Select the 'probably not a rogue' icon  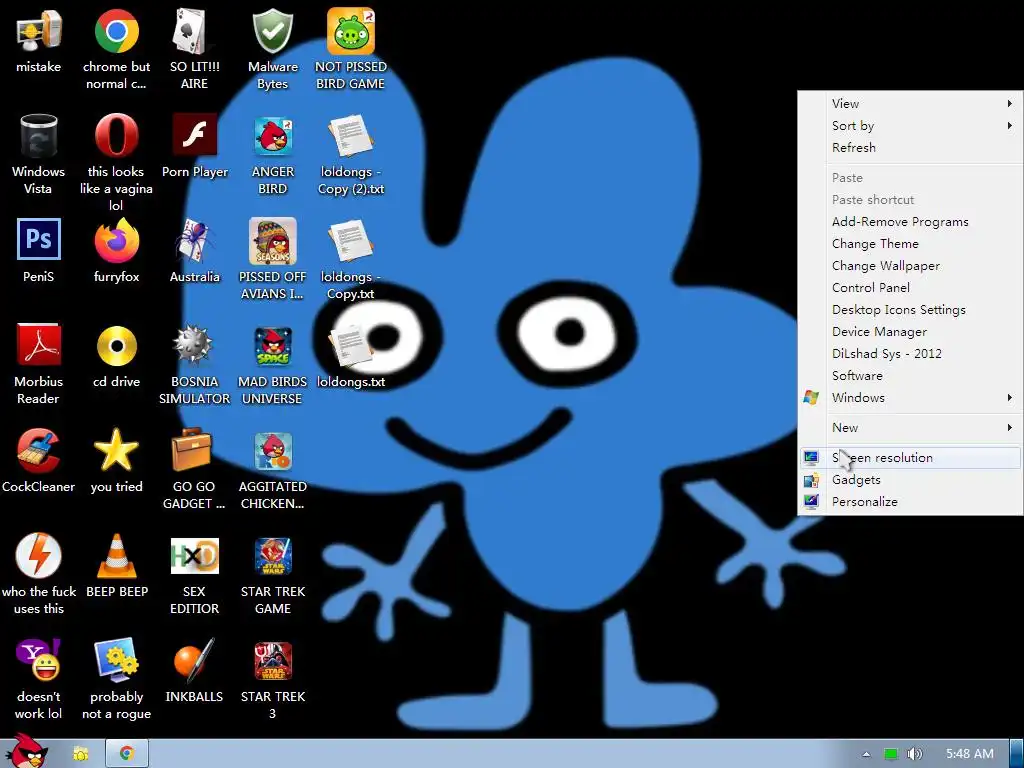[116, 660]
